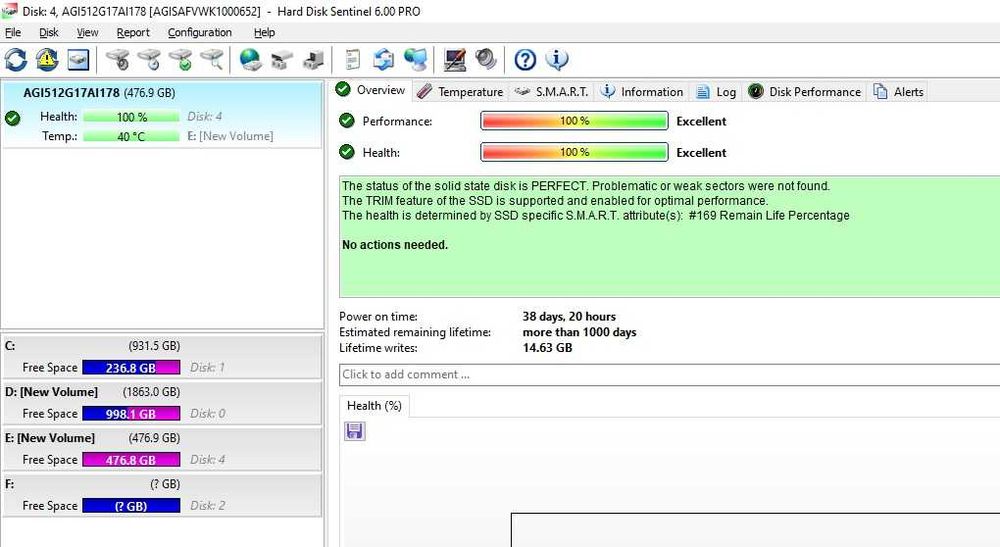This screenshot has height=547, width=1000.
Task: Click green status check beside AGI512G17AI178 Health
Action: click(x=12, y=118)
